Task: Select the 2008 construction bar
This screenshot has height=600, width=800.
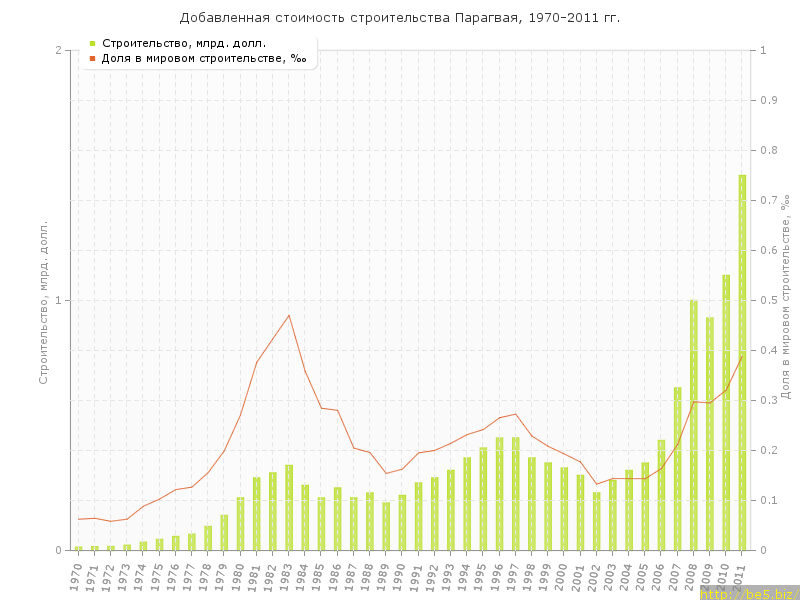Action: coord(694,425)
